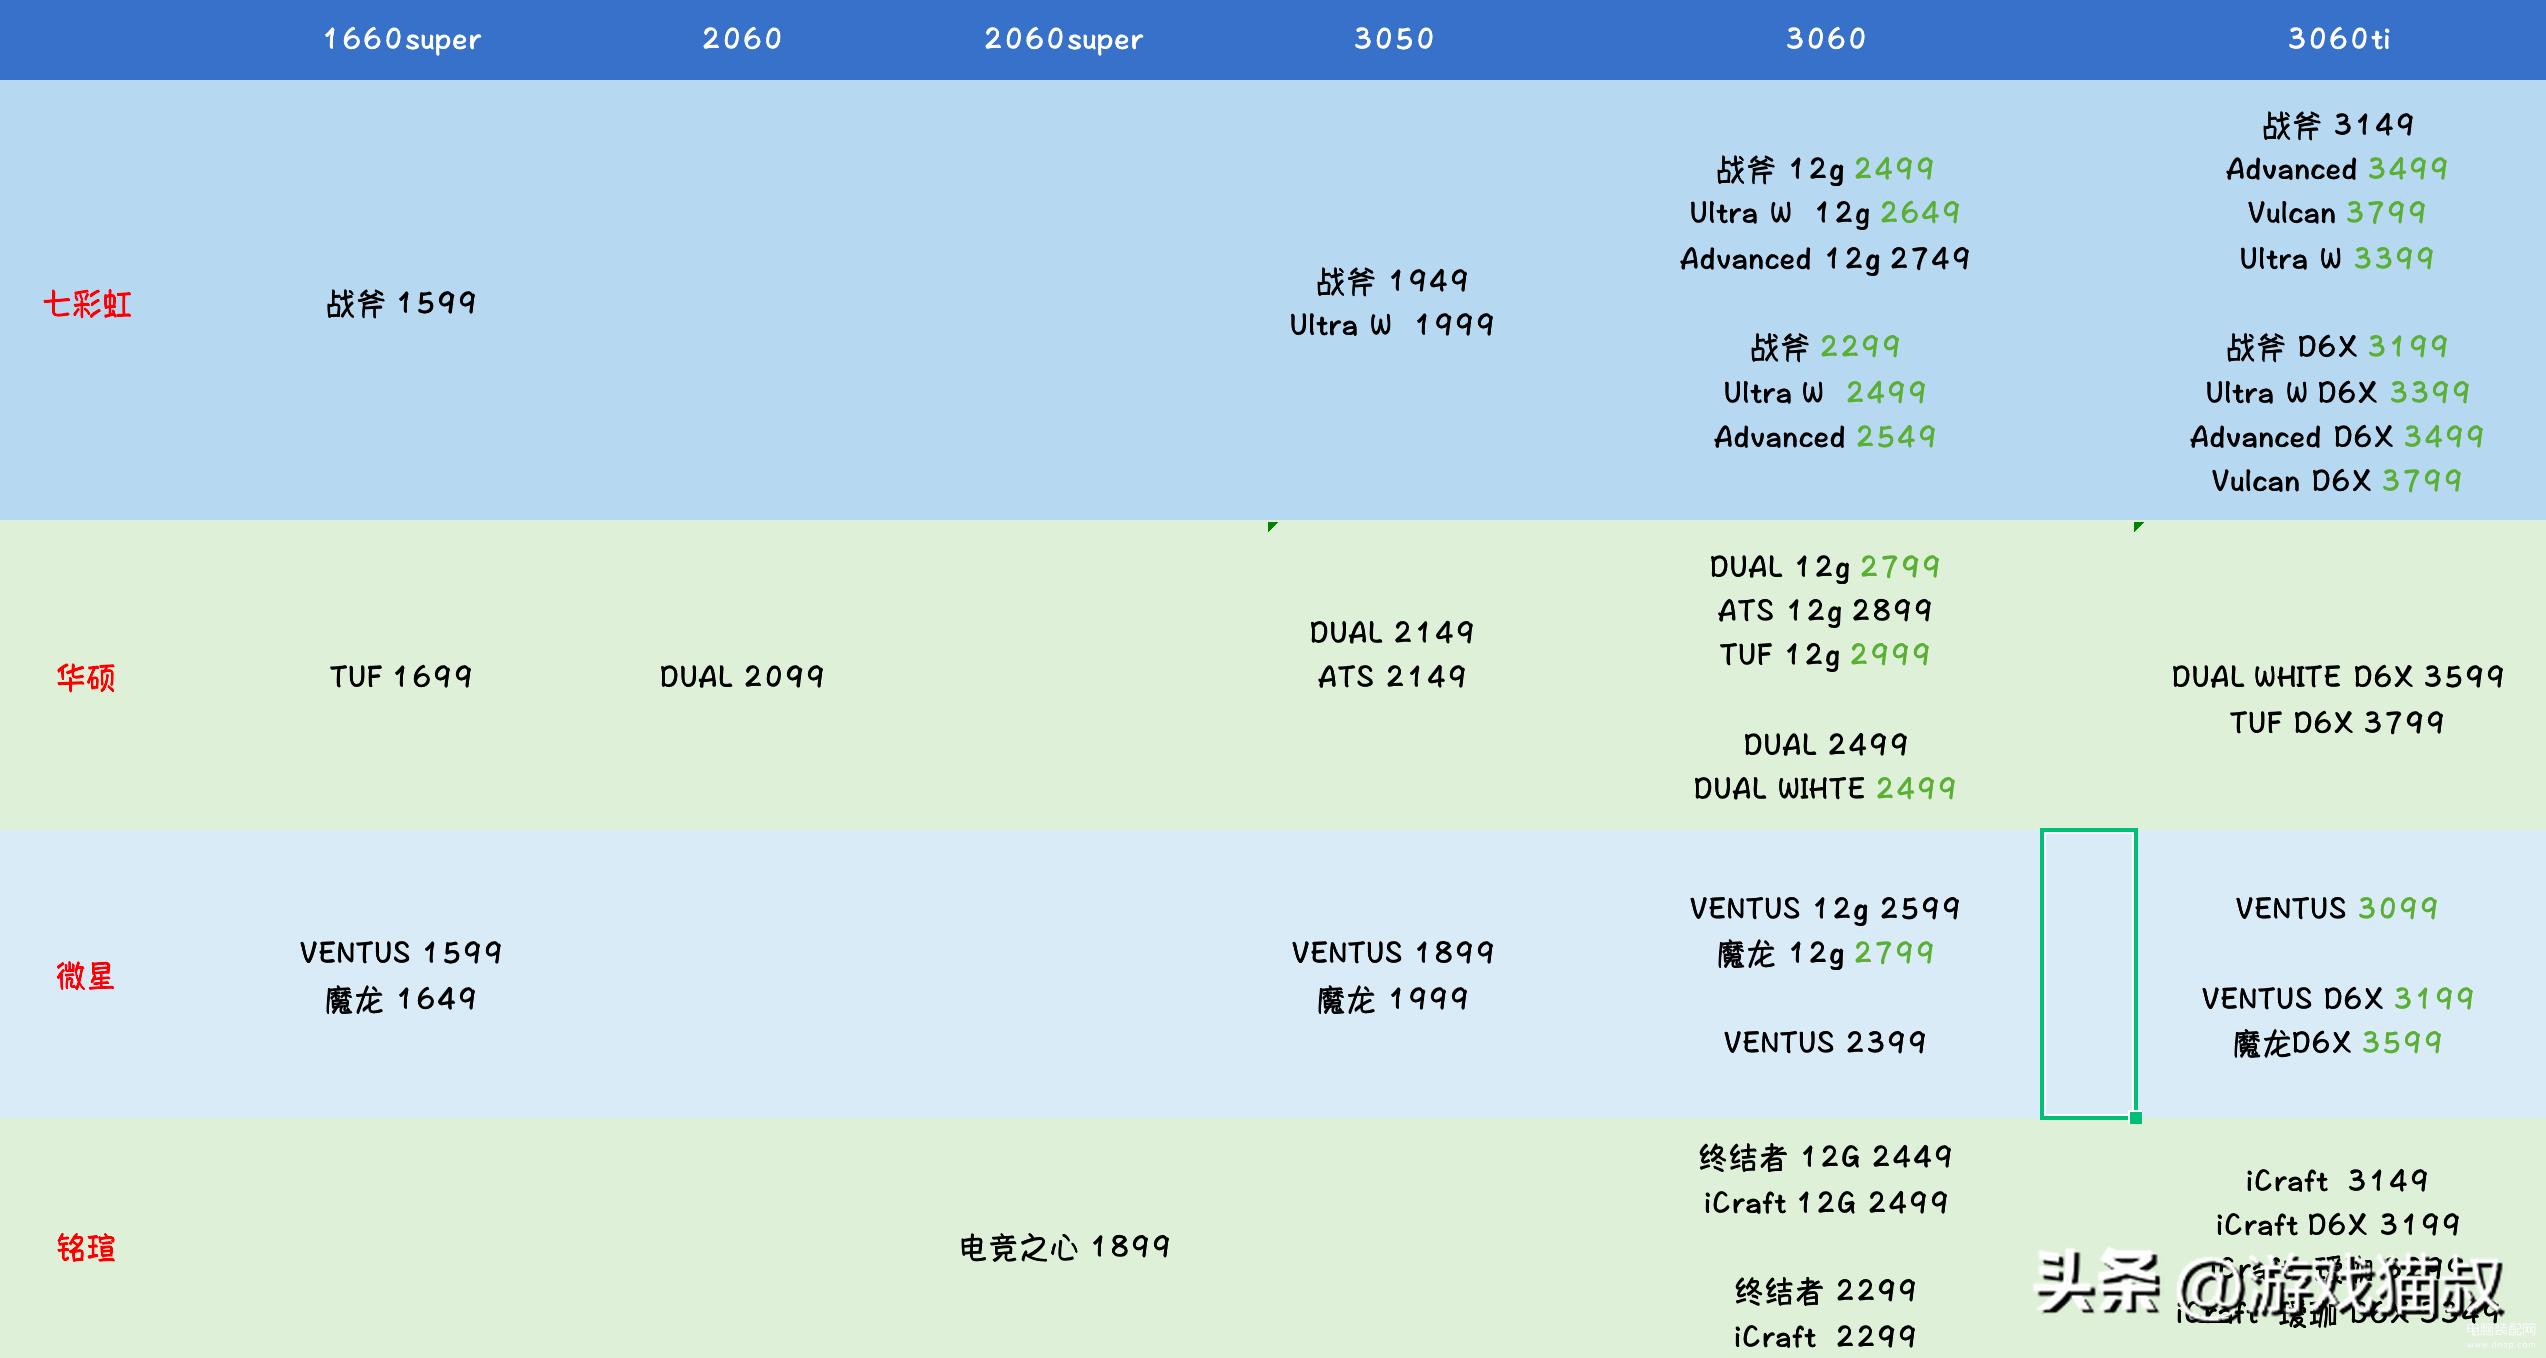
Task: Click the TUF 12g 2999 entry
Action: click(x=1825, y=655)
